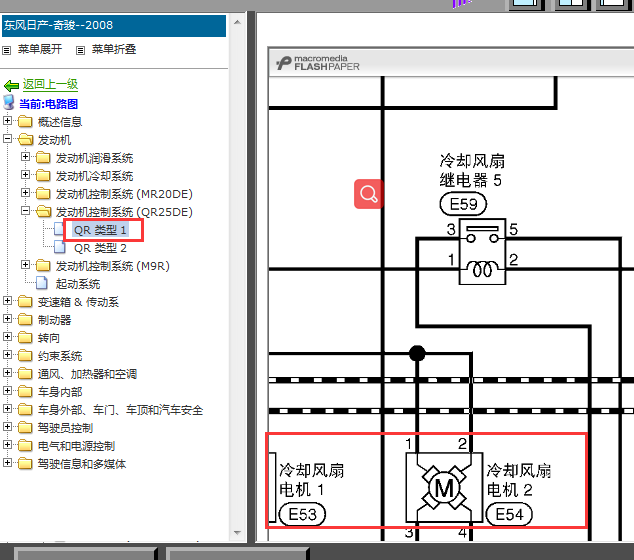This screenshot has height=560, width=634.
Task: Click the green back arrow icon
Action: coord(11,85)
